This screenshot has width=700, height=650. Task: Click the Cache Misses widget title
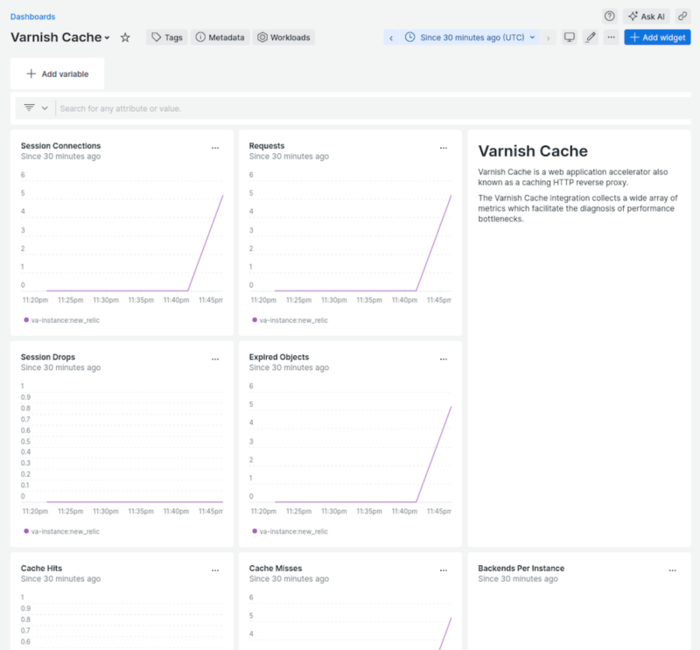275,568
